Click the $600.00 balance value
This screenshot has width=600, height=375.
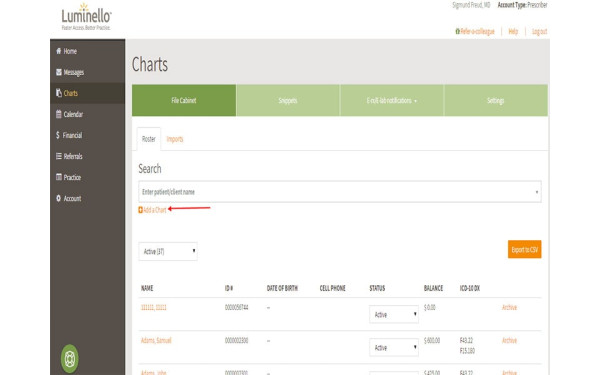[x=432, y=340]
